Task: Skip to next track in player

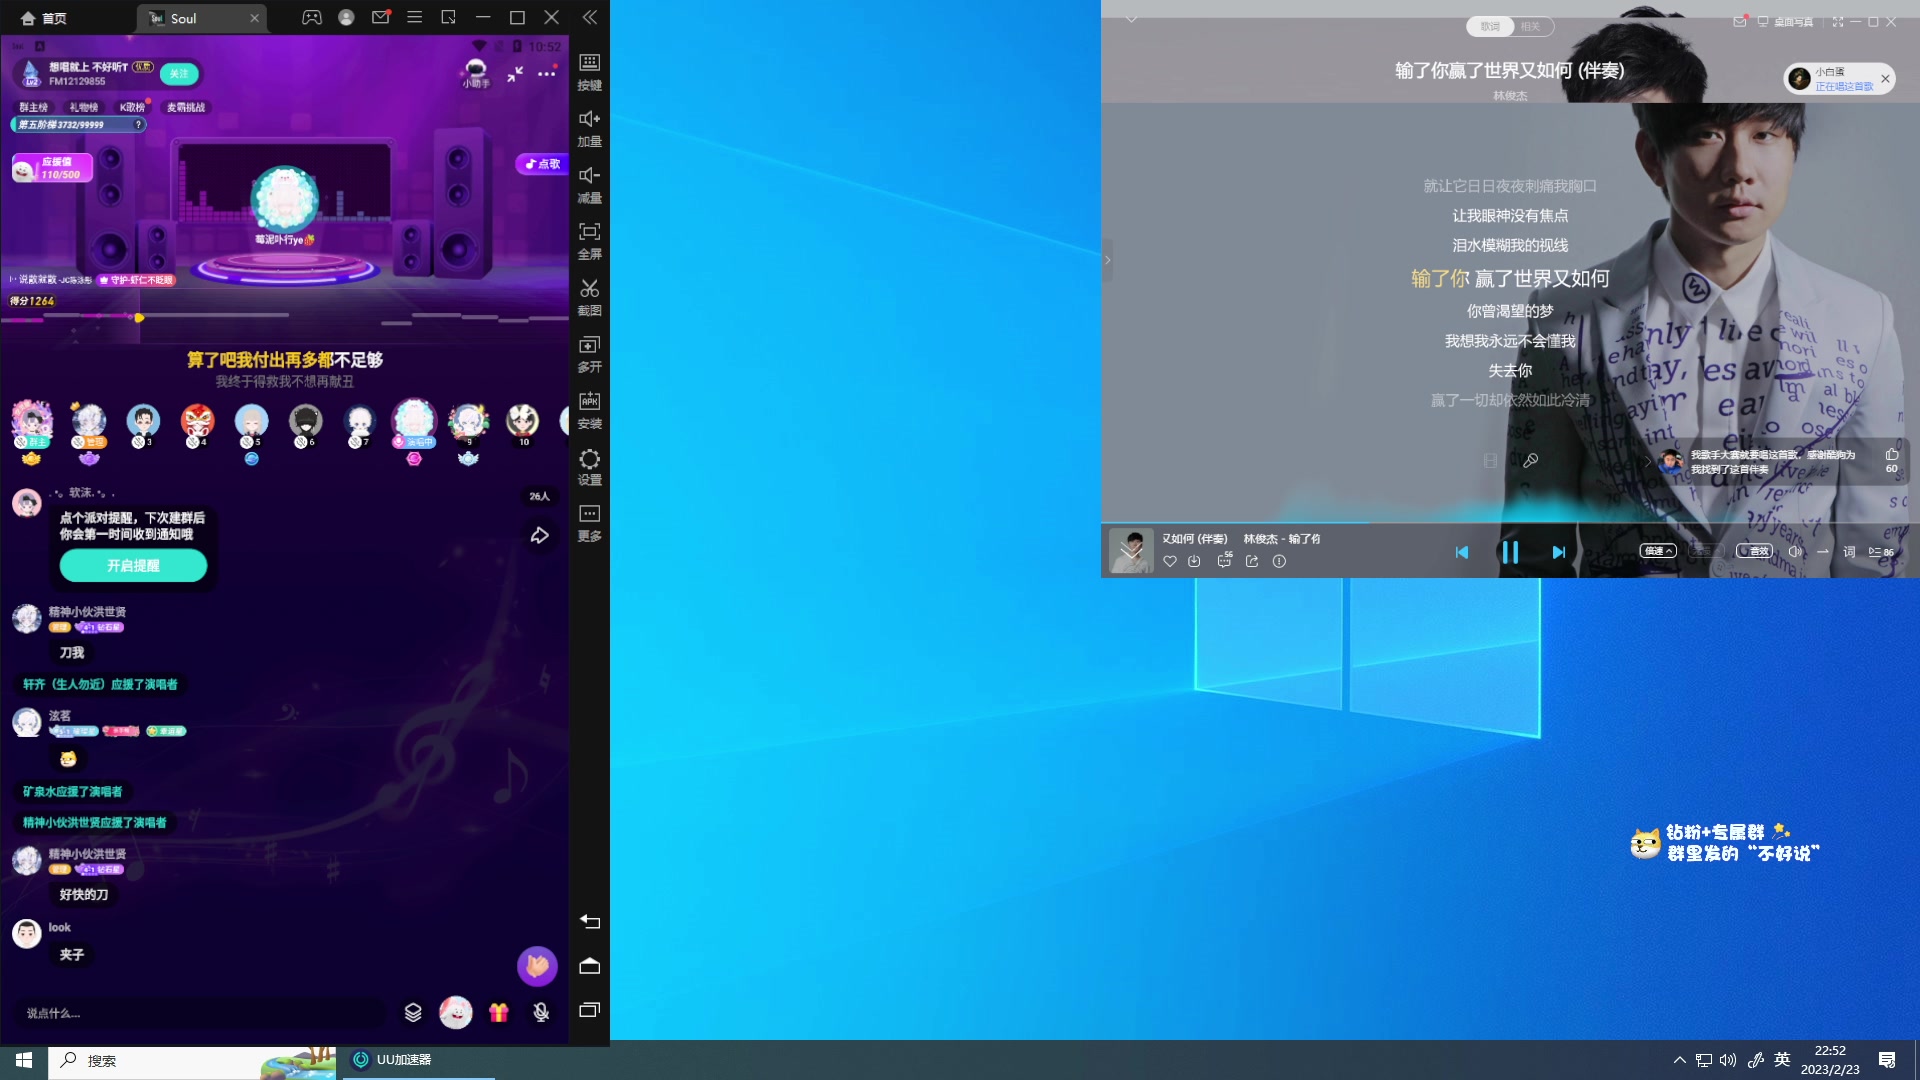Action: click(1558, 552)
